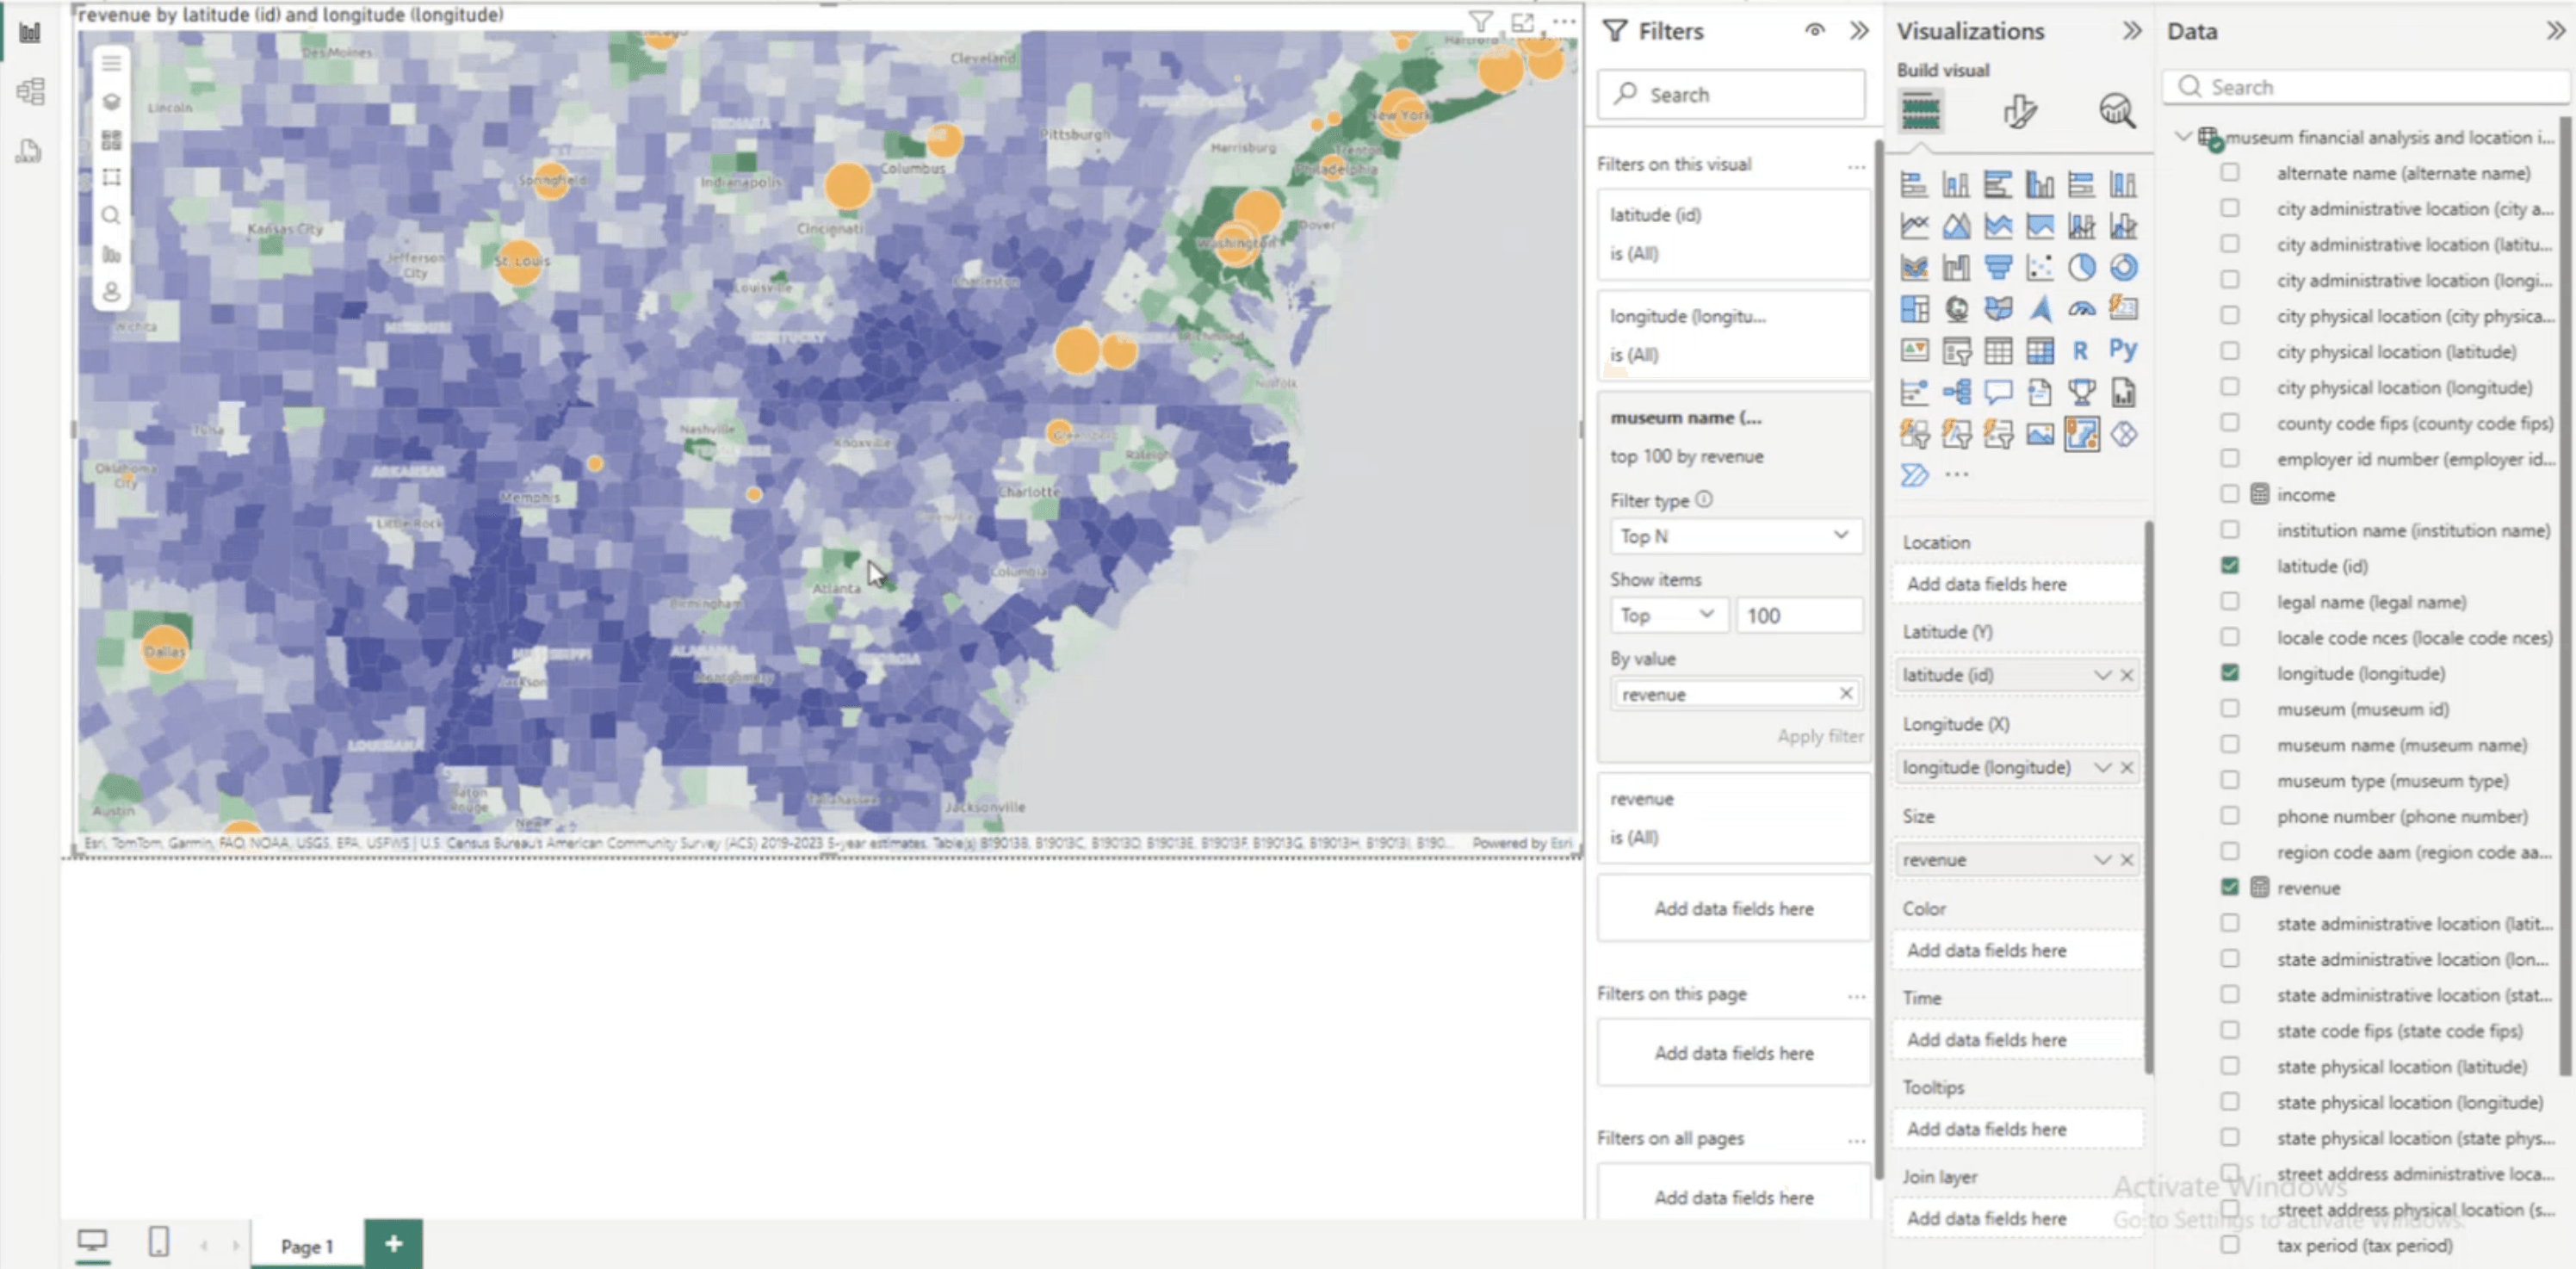Screen dimensions: 2576x1269
Task: Select the funnel chart visual
Action: tap(1999, 268)
